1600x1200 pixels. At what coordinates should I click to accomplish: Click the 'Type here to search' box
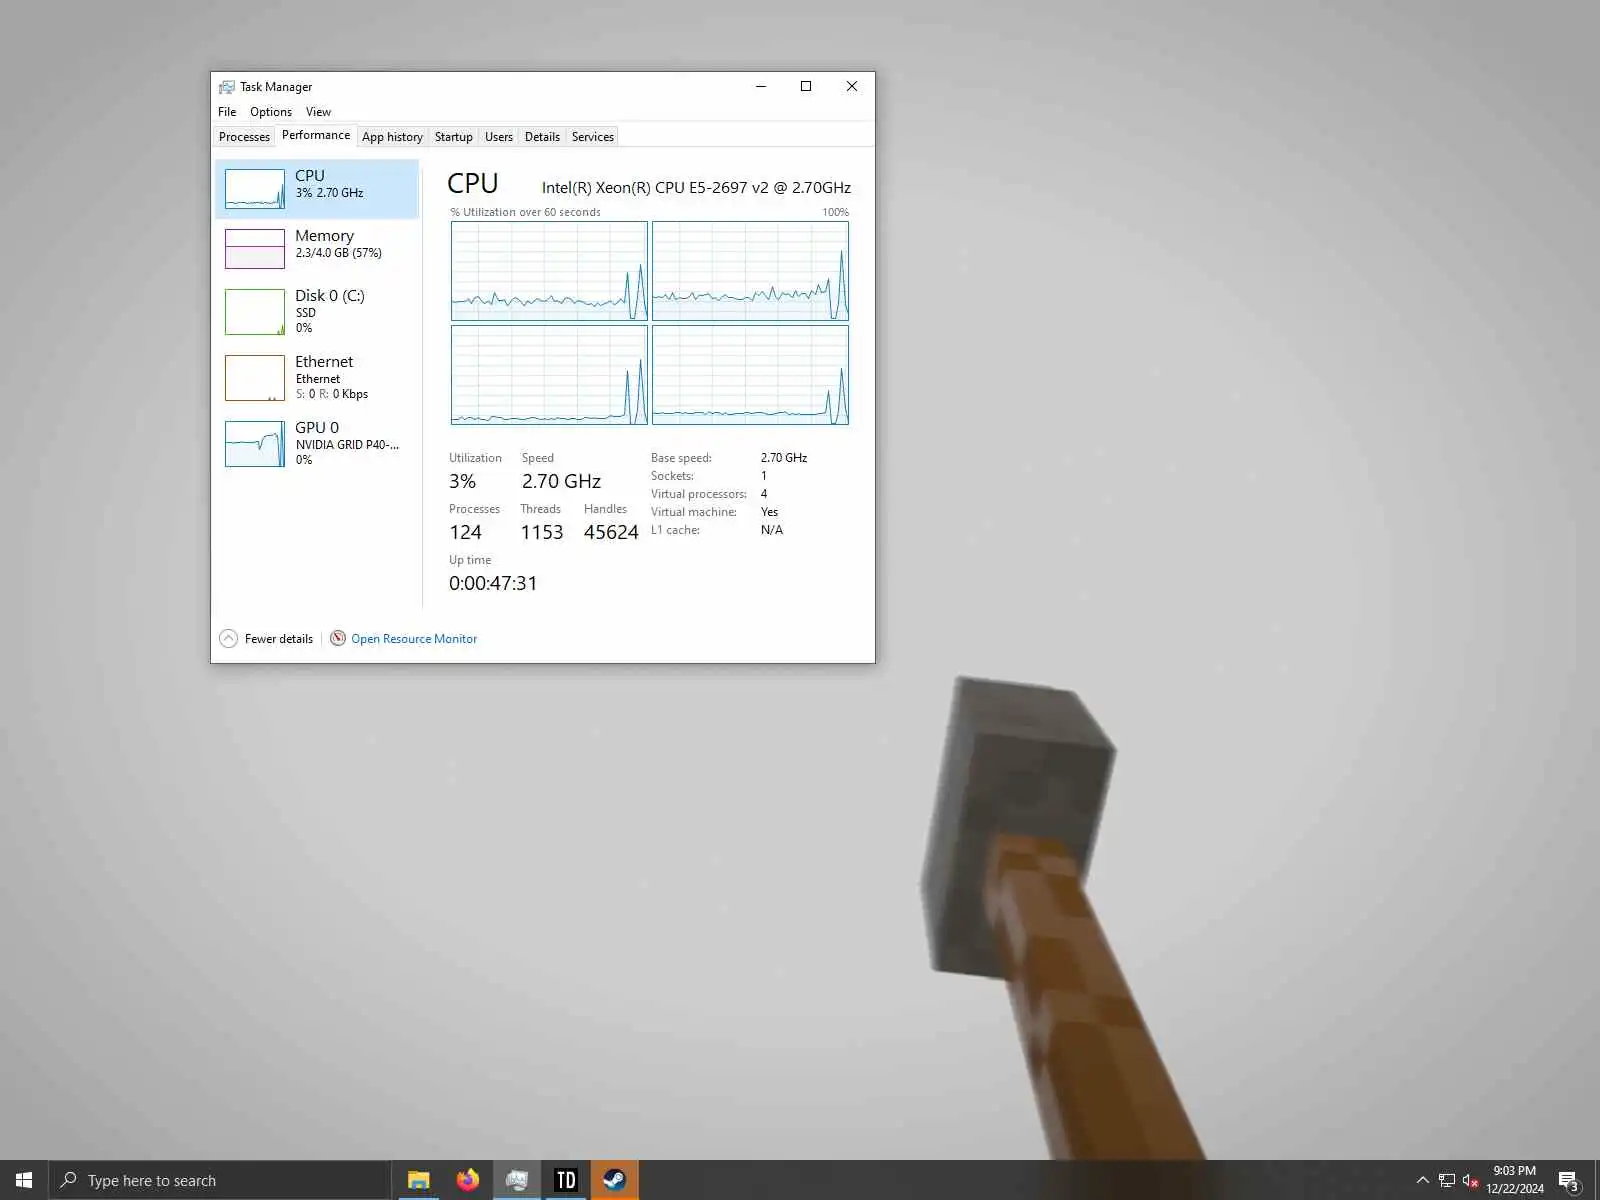(x=220, y=1180)
